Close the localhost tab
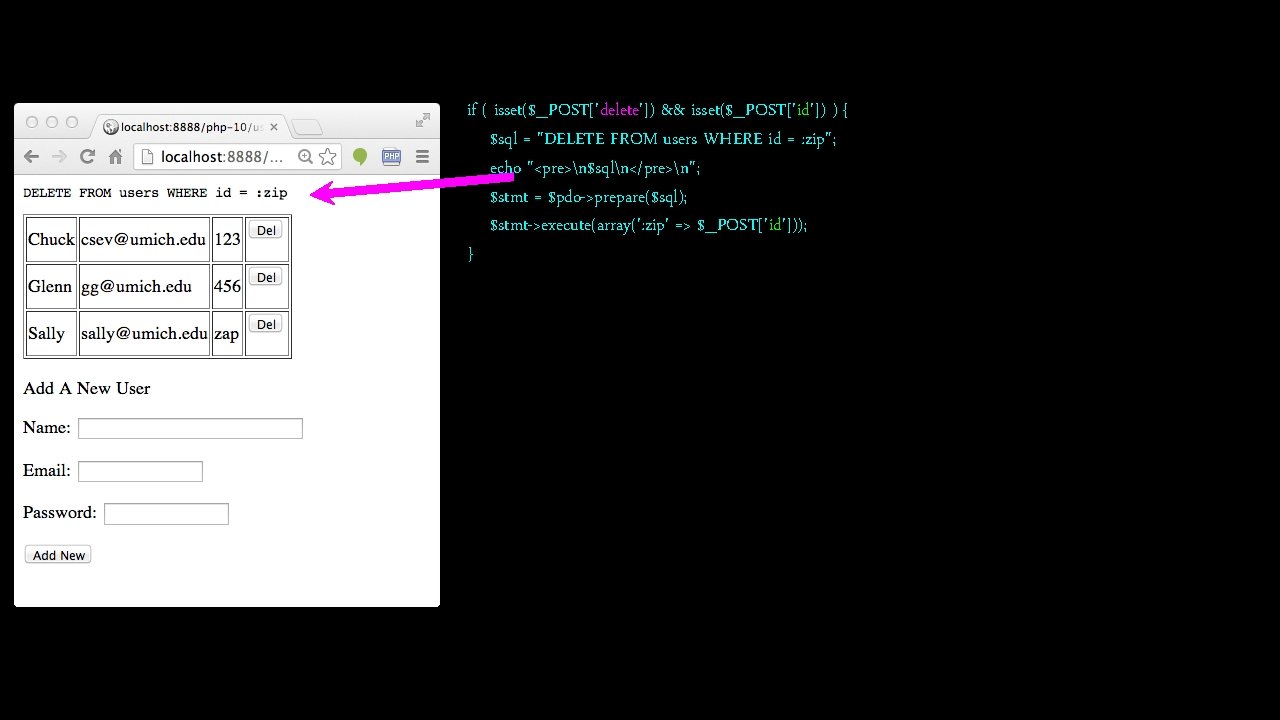Viewport: 1280px width, 720px height. pos(274,126)
